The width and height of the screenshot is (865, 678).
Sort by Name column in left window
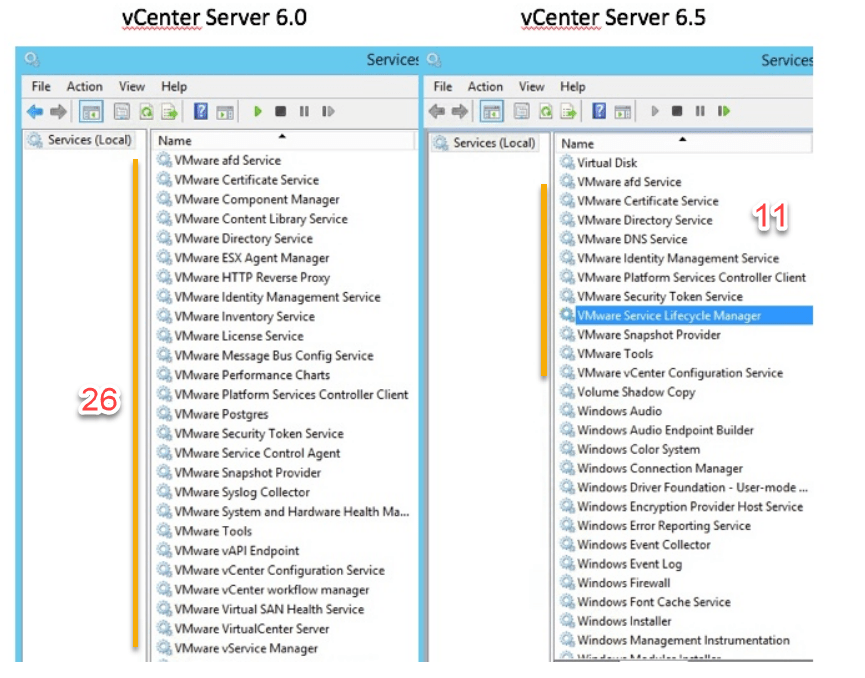tap(175, 141)
